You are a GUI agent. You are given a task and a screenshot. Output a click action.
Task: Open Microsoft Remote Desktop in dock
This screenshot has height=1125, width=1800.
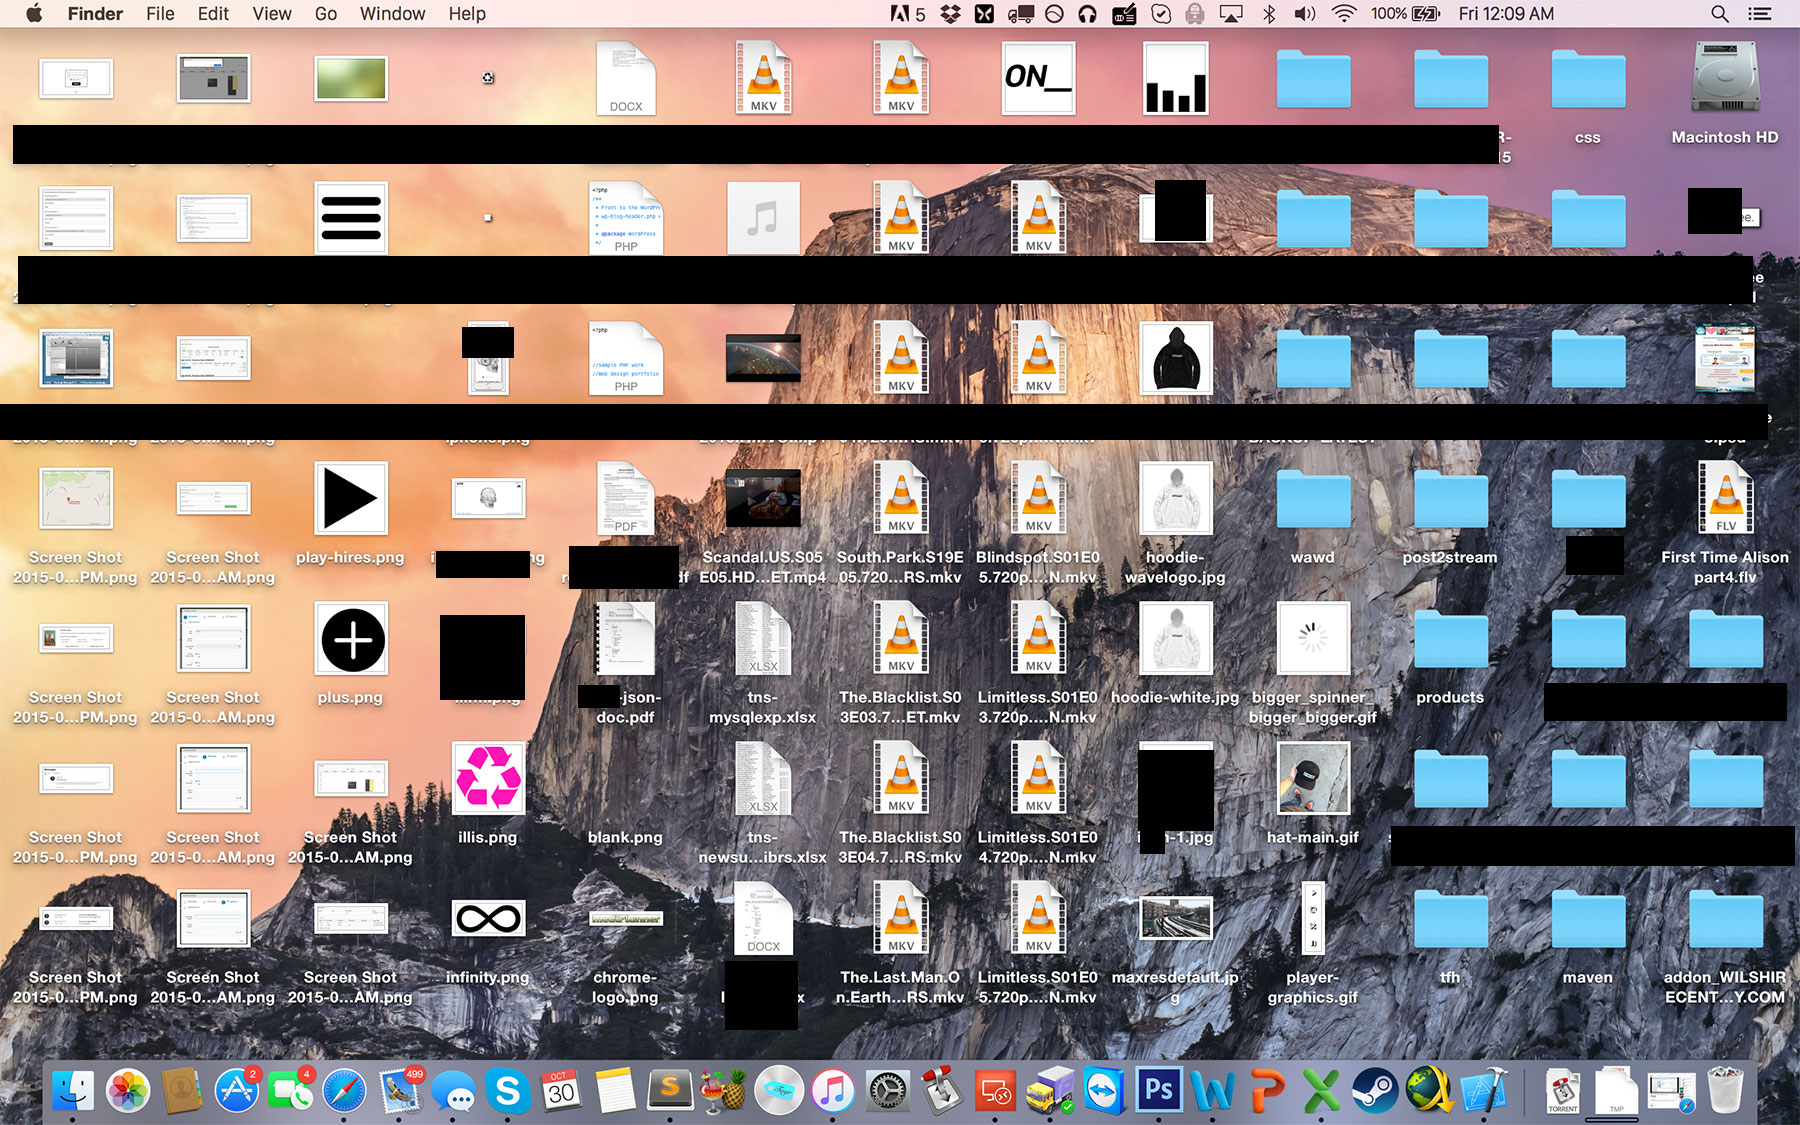pyautogui.click(x=995, y=1090)
